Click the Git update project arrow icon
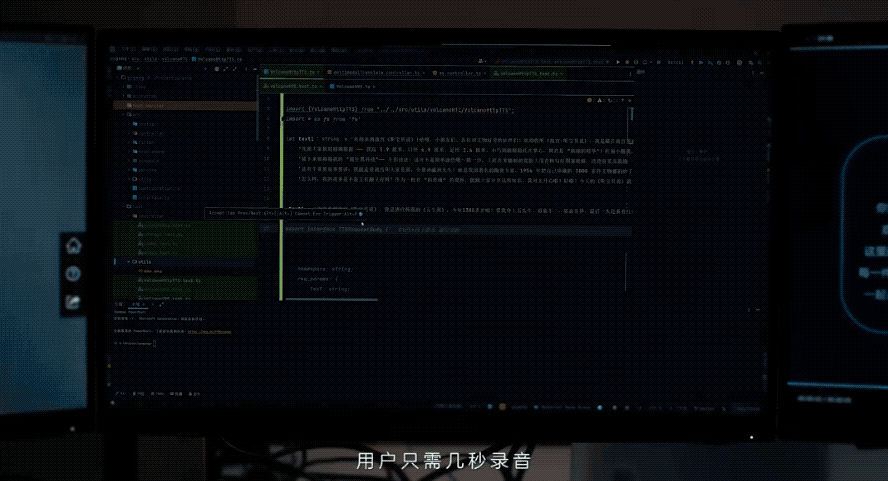This screenshot has height=481, width=888. [692, 62]
